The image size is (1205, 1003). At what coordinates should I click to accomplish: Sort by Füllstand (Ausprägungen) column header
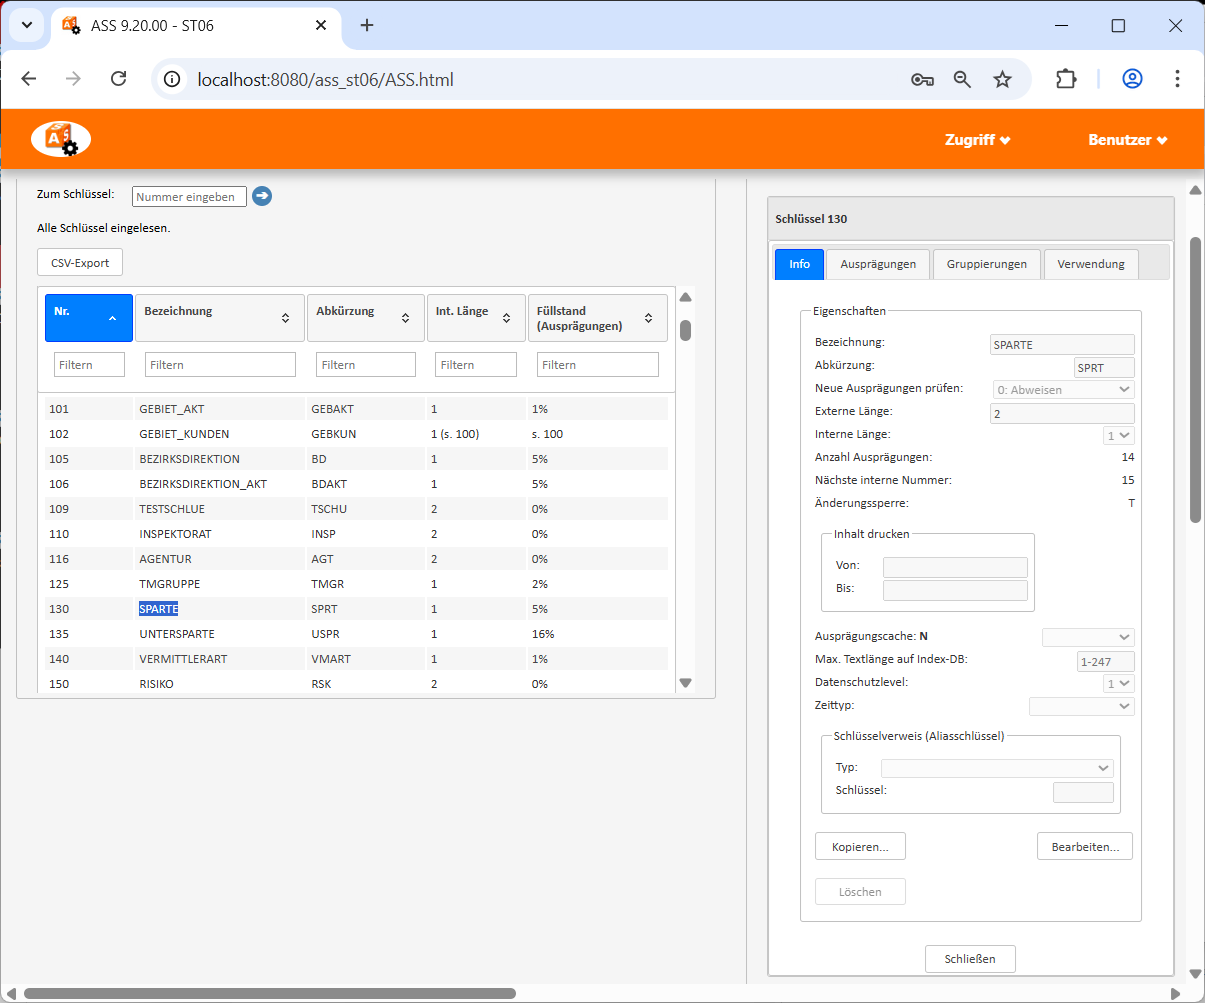click(x=597, y=318)
